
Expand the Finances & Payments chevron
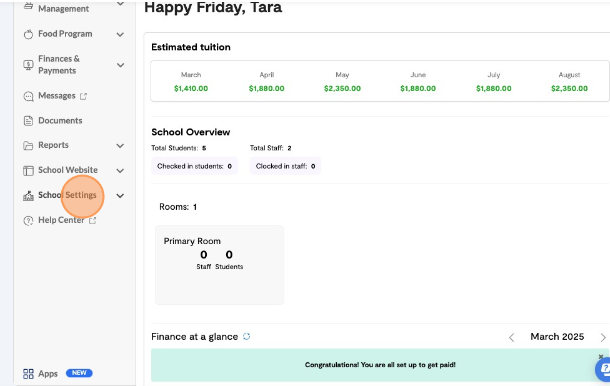(x=121, y=65)
